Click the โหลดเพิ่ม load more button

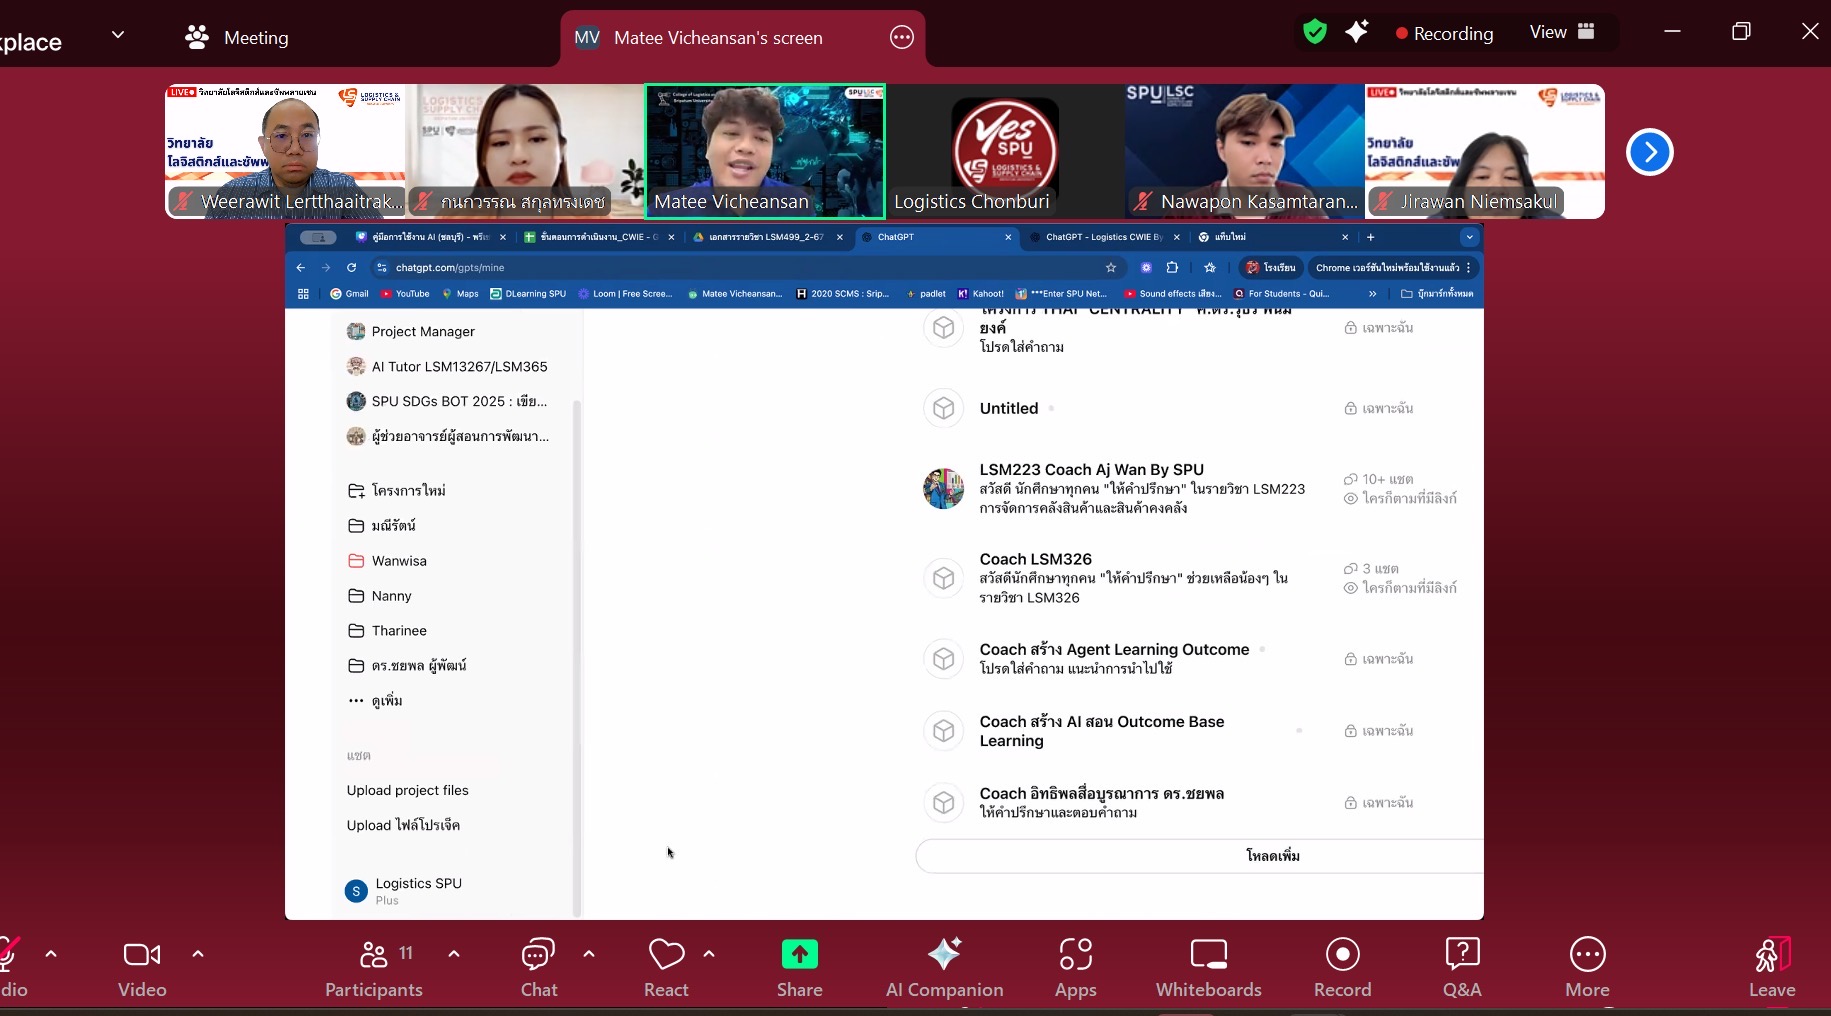(x=1199, y=856)
